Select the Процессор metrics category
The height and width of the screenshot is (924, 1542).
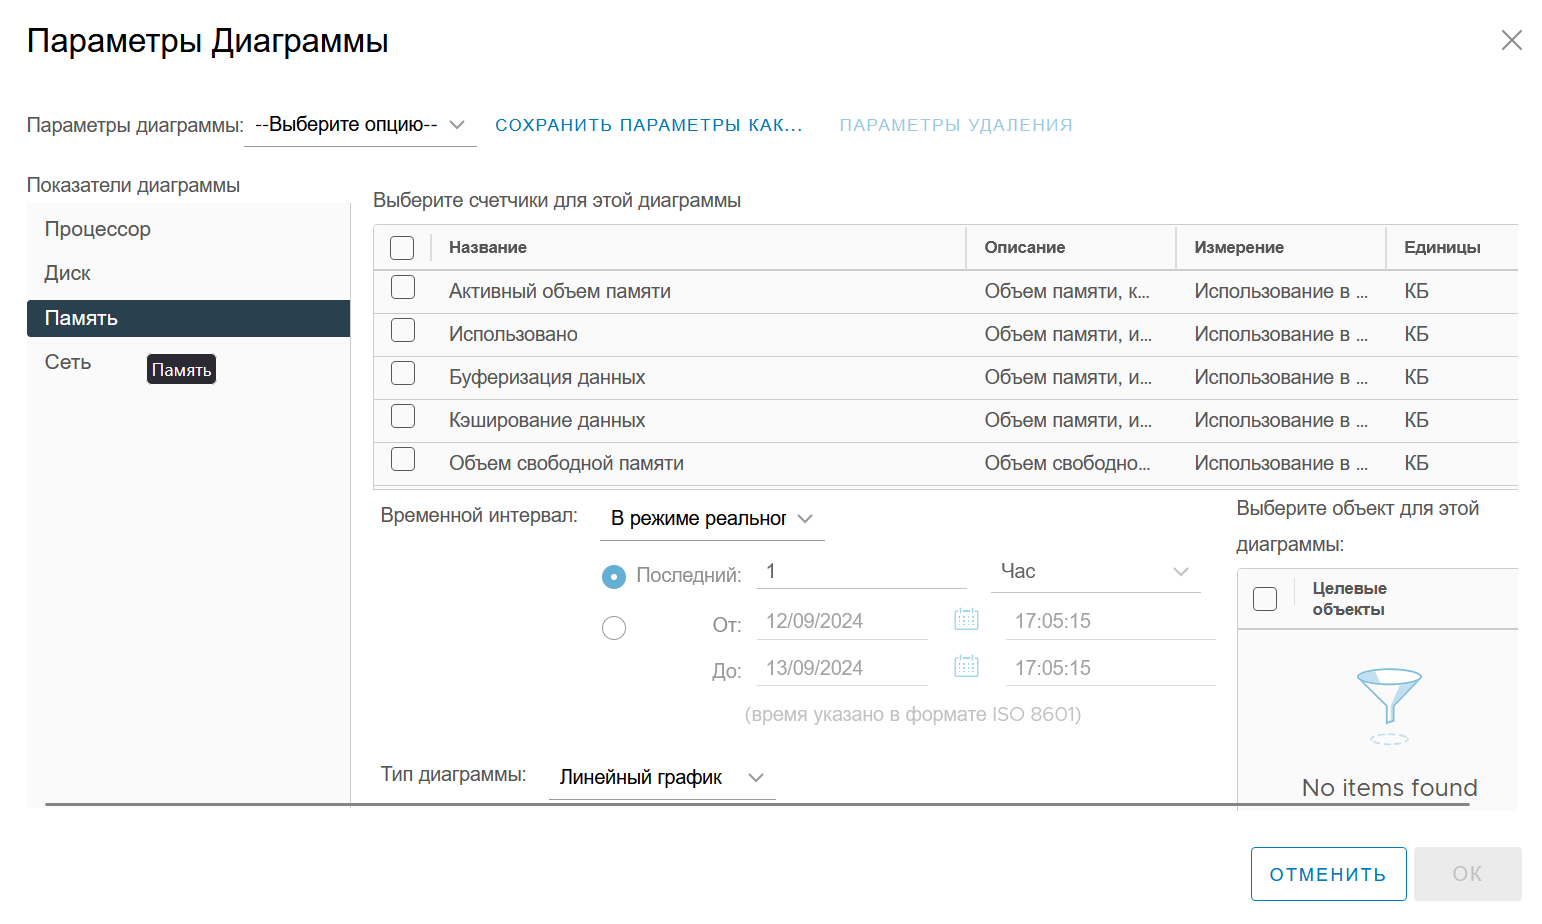[188, 229]
